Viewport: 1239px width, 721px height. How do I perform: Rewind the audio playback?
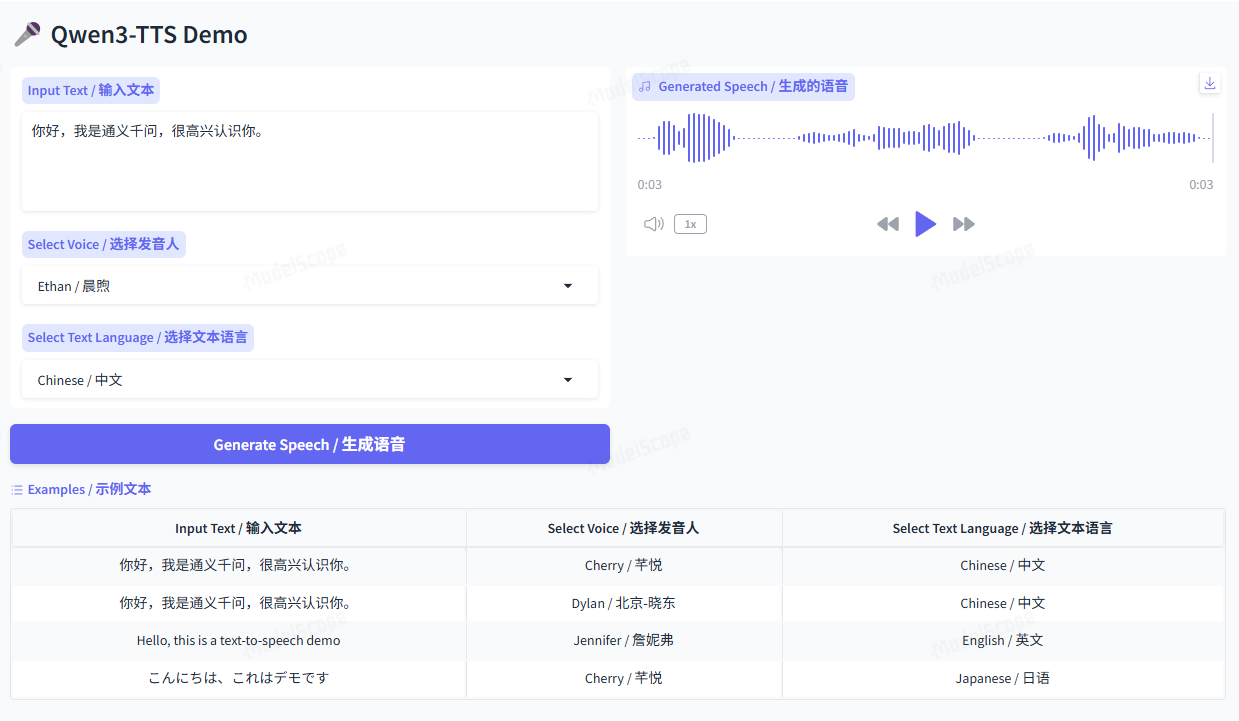click(x=887, y=224)
